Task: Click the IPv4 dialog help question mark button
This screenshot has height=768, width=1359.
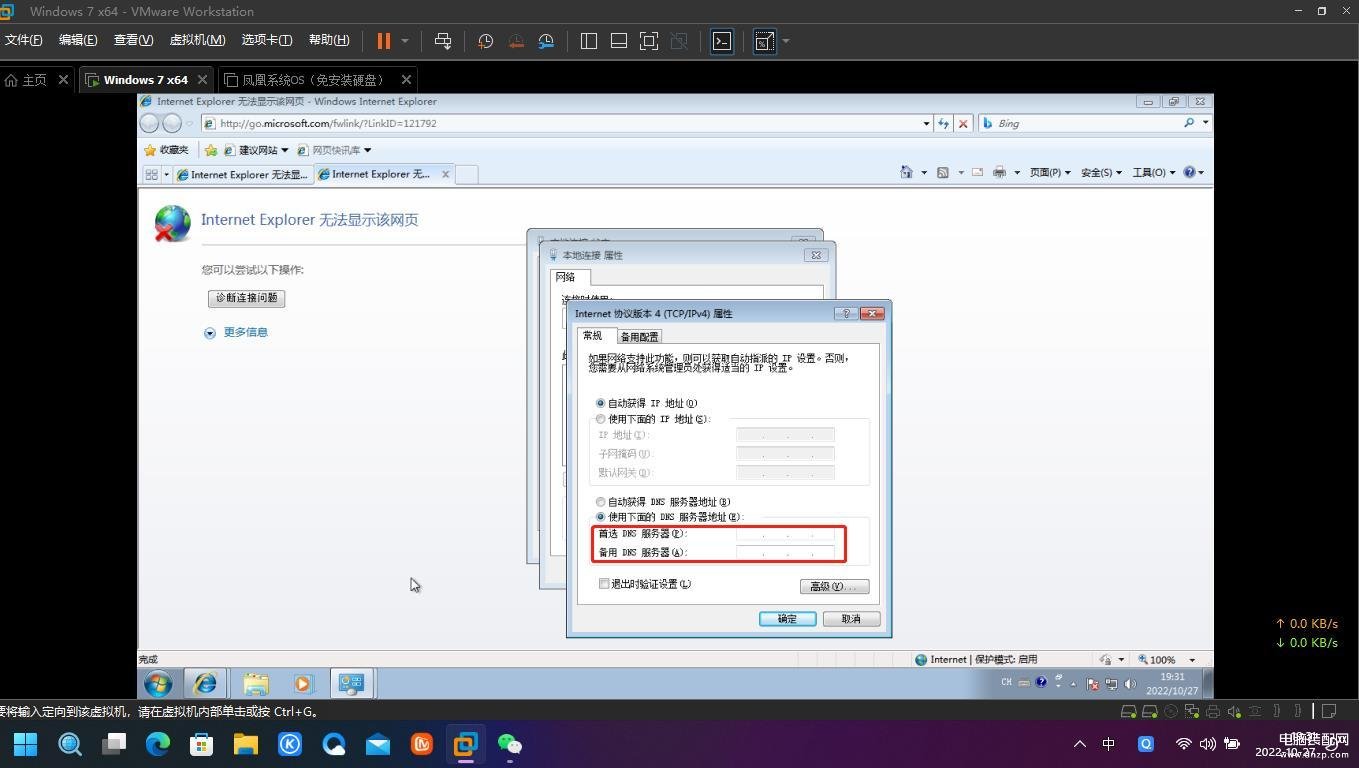Action: click(846, 313)
